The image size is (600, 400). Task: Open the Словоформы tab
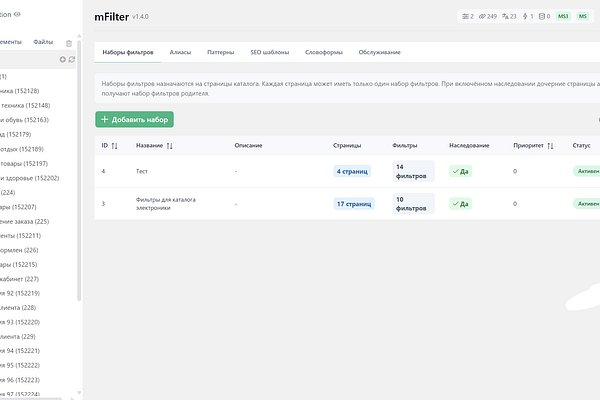coord(324,52)
